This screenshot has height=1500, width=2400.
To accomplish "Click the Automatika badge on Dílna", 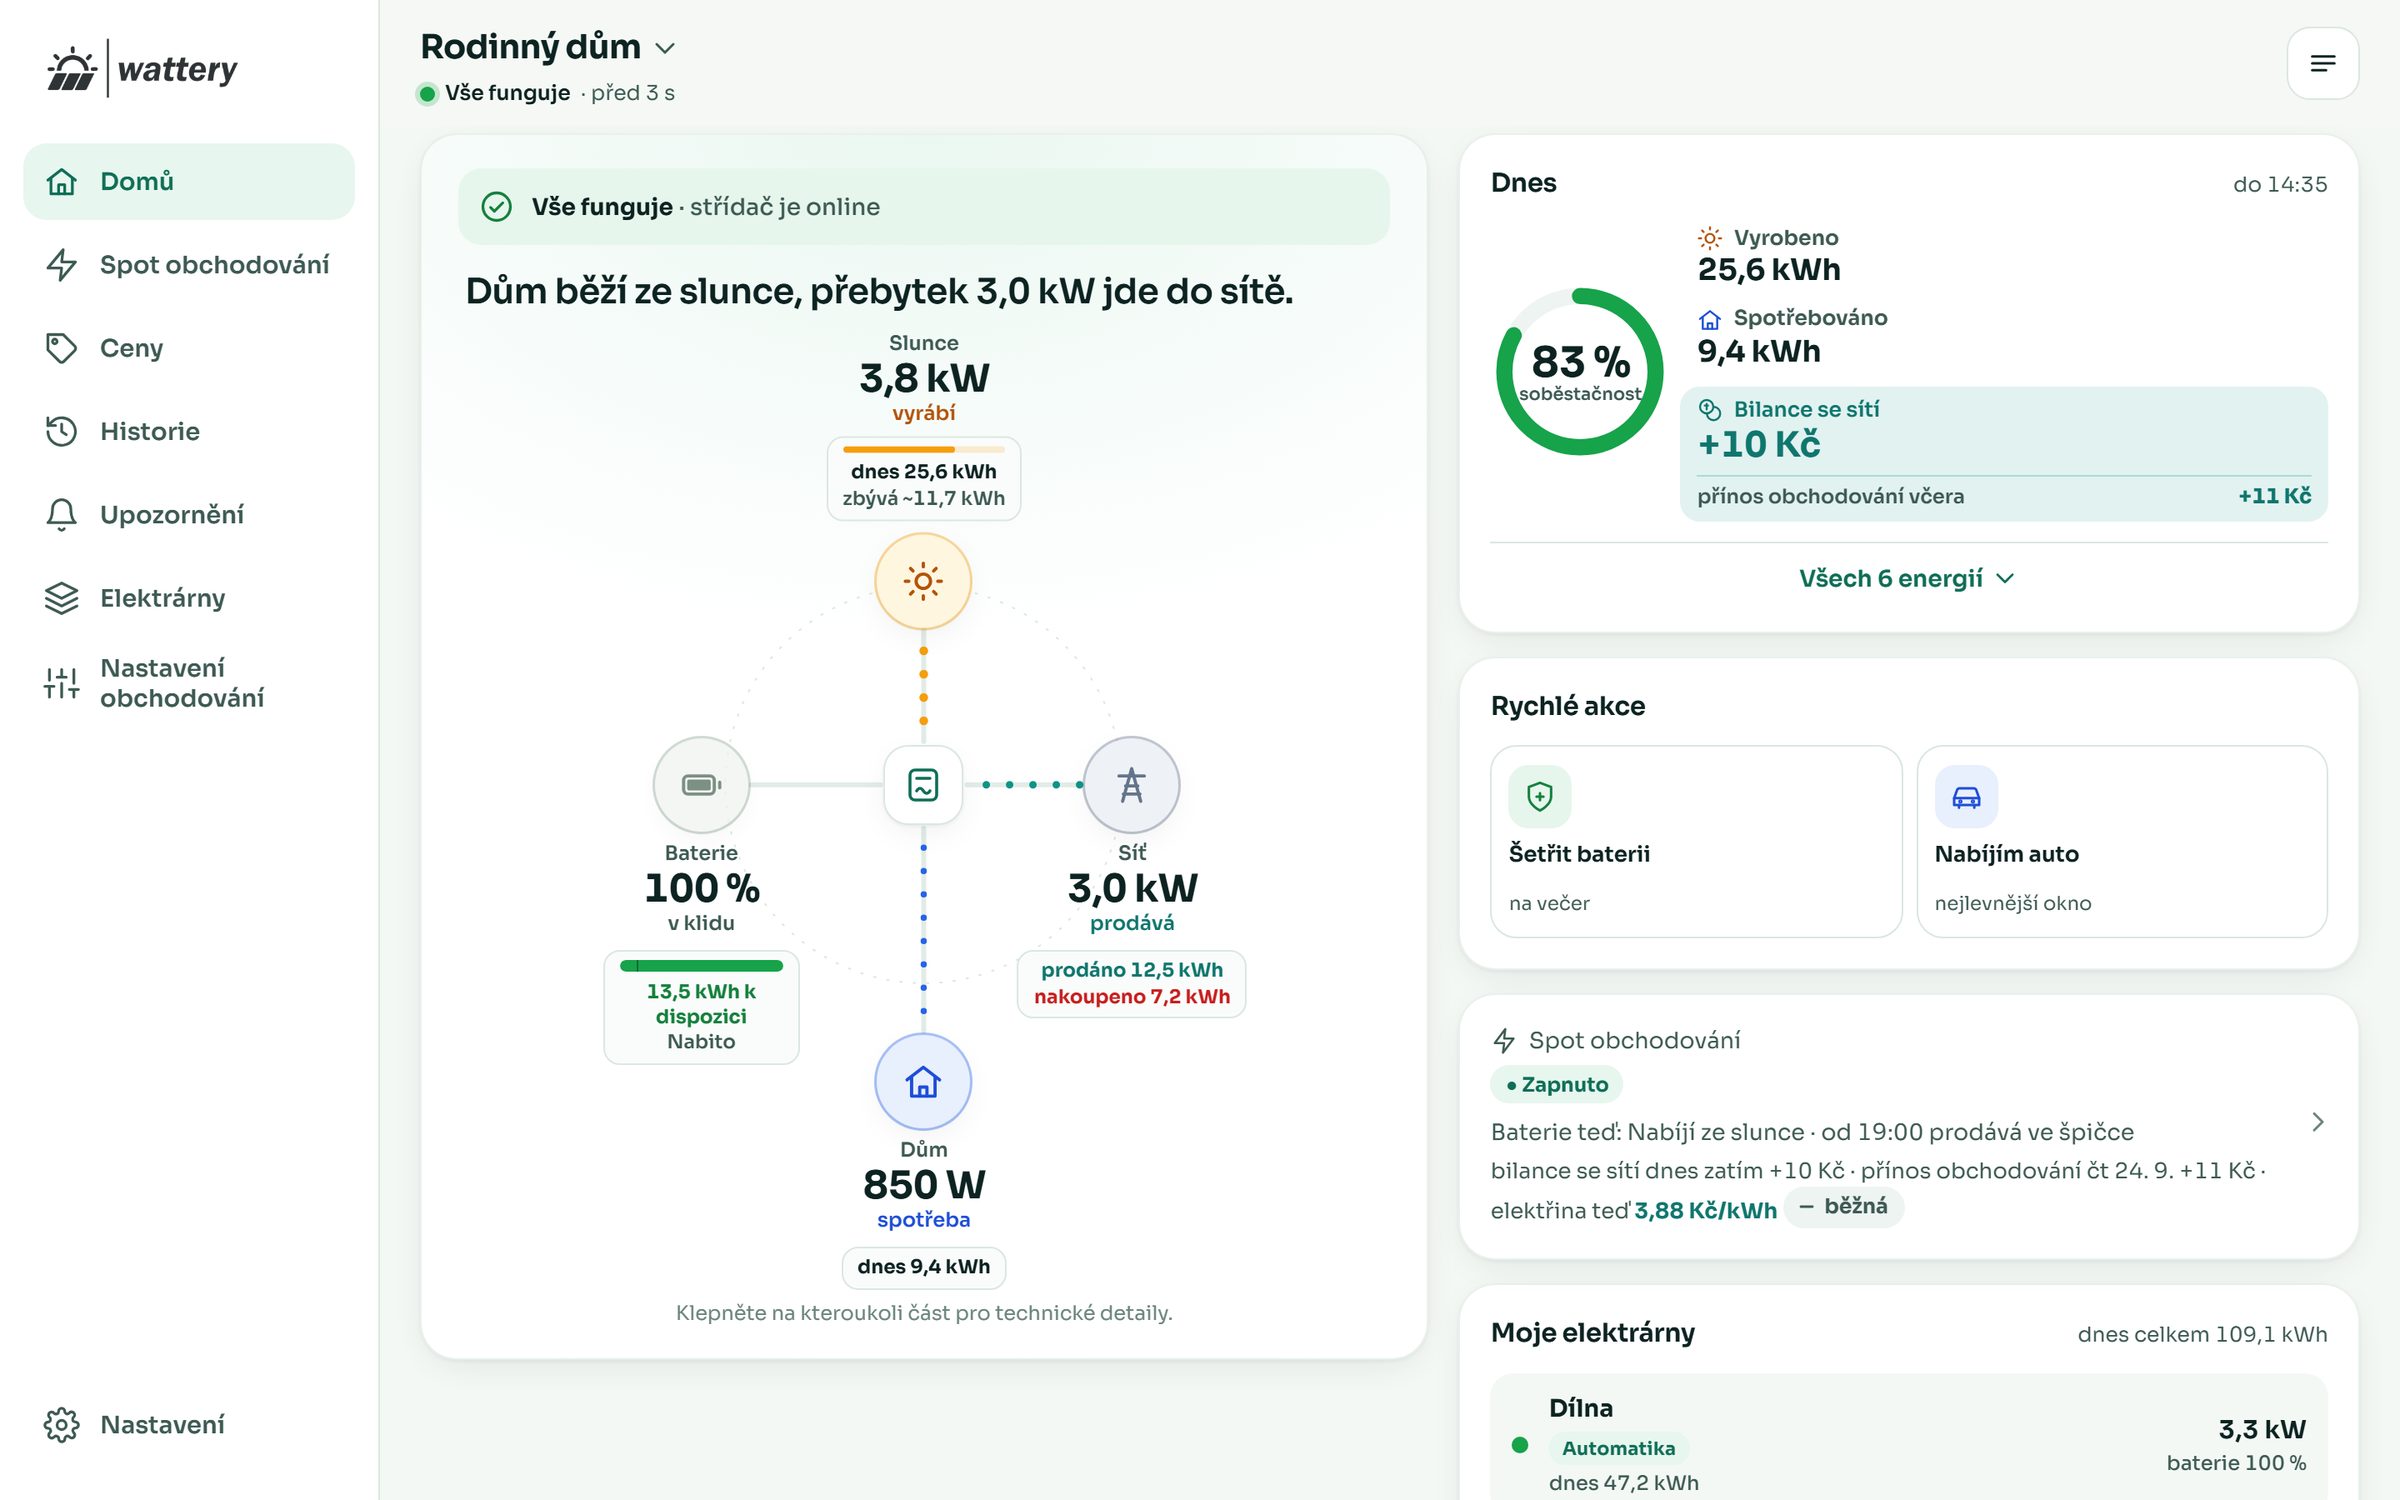I will pos(1618,1448).
